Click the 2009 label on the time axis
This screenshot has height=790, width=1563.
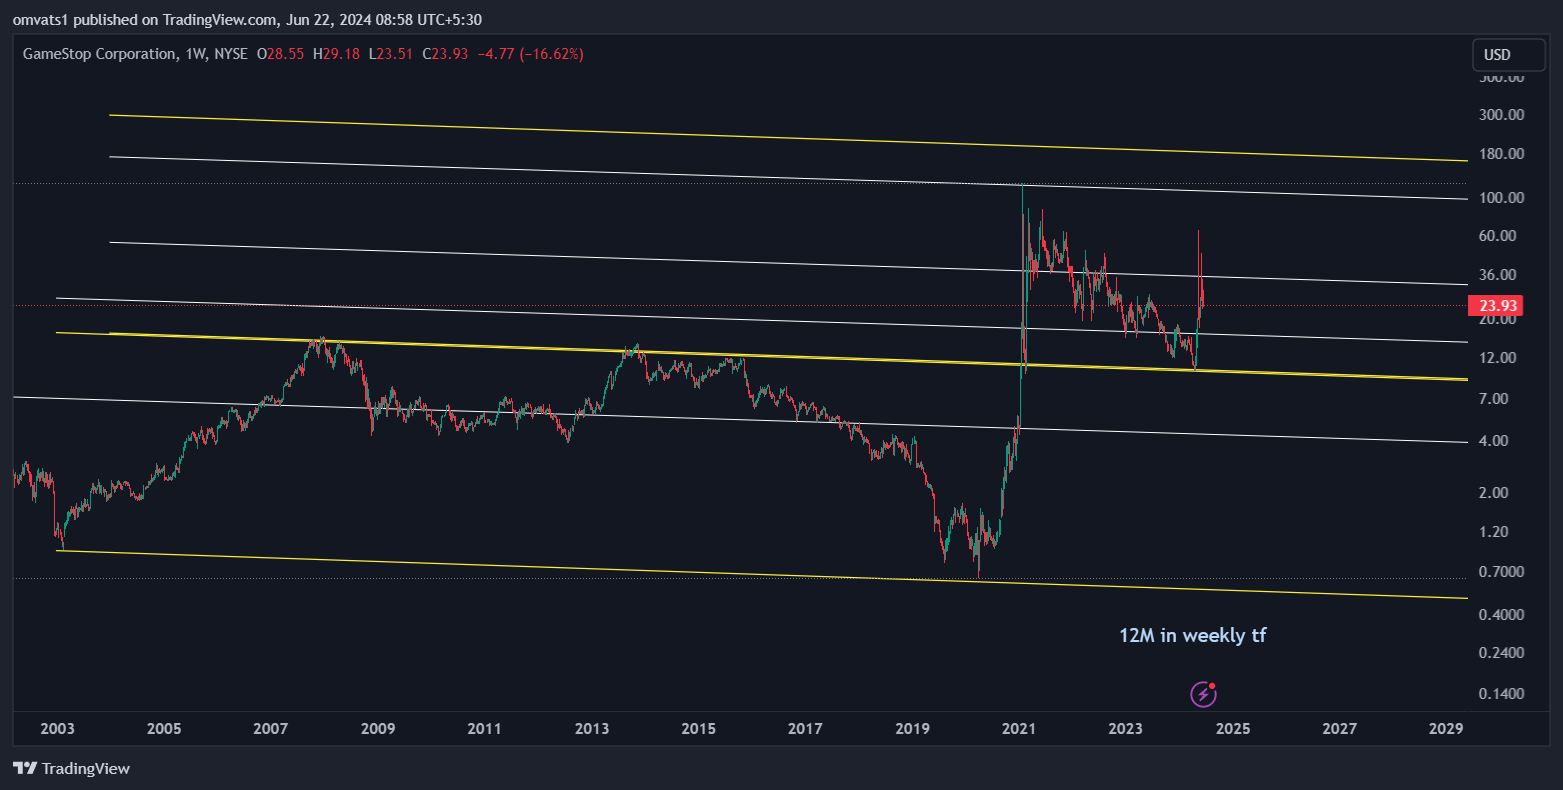pos(378,729)
